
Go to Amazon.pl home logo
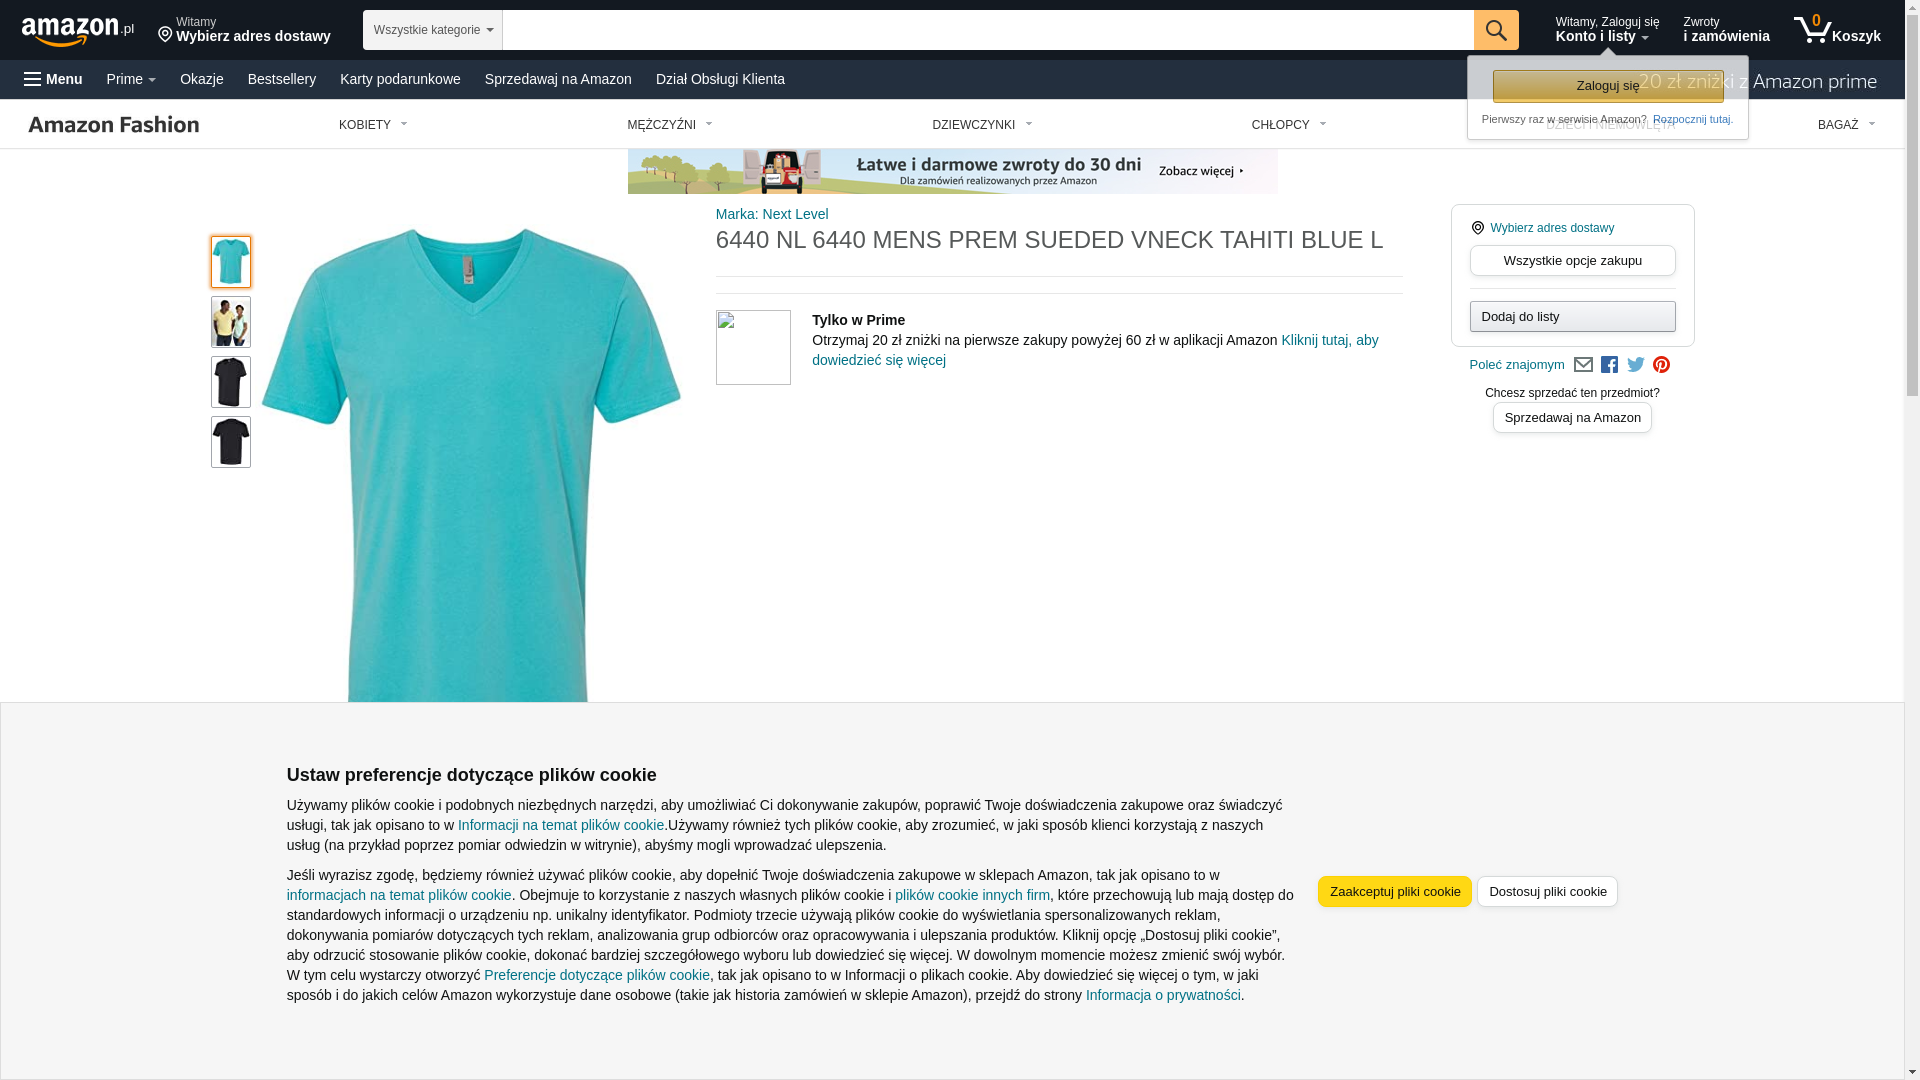[78, 30]
